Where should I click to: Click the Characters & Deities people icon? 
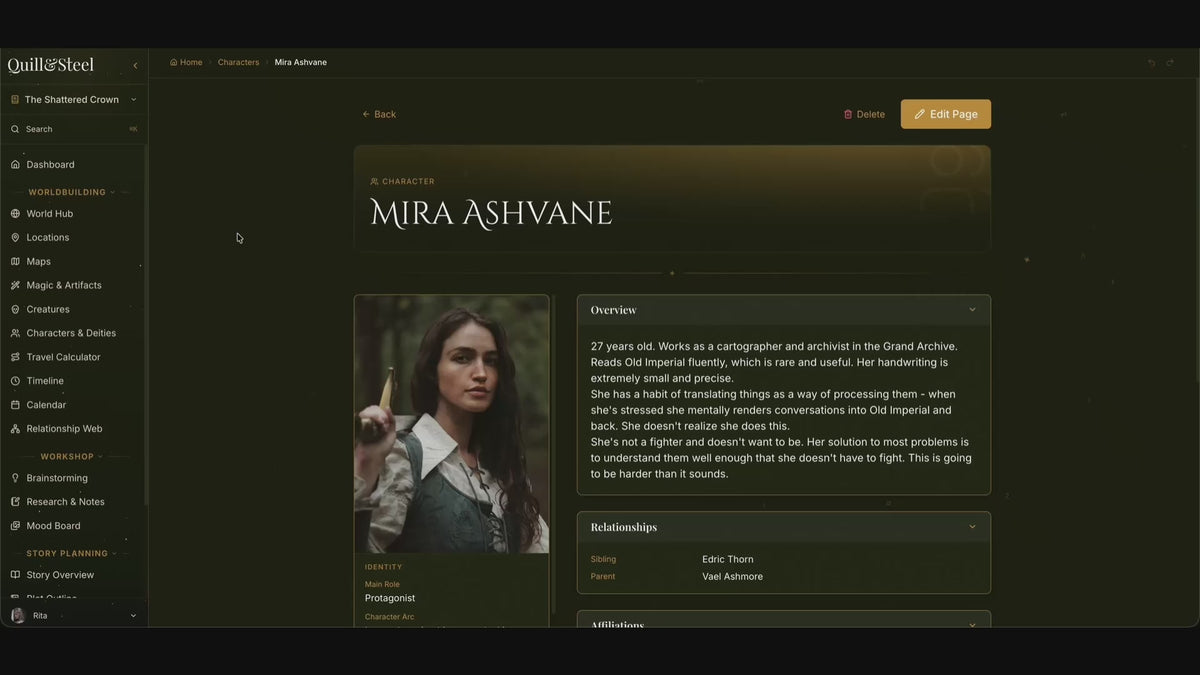click(15, 334)
